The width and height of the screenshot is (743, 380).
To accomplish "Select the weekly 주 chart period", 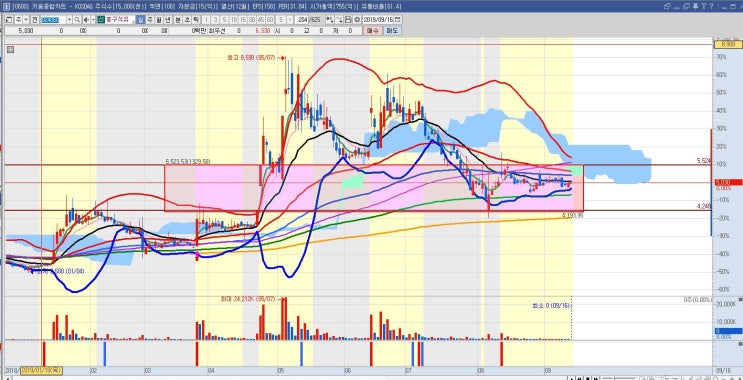I will point(149,20).
